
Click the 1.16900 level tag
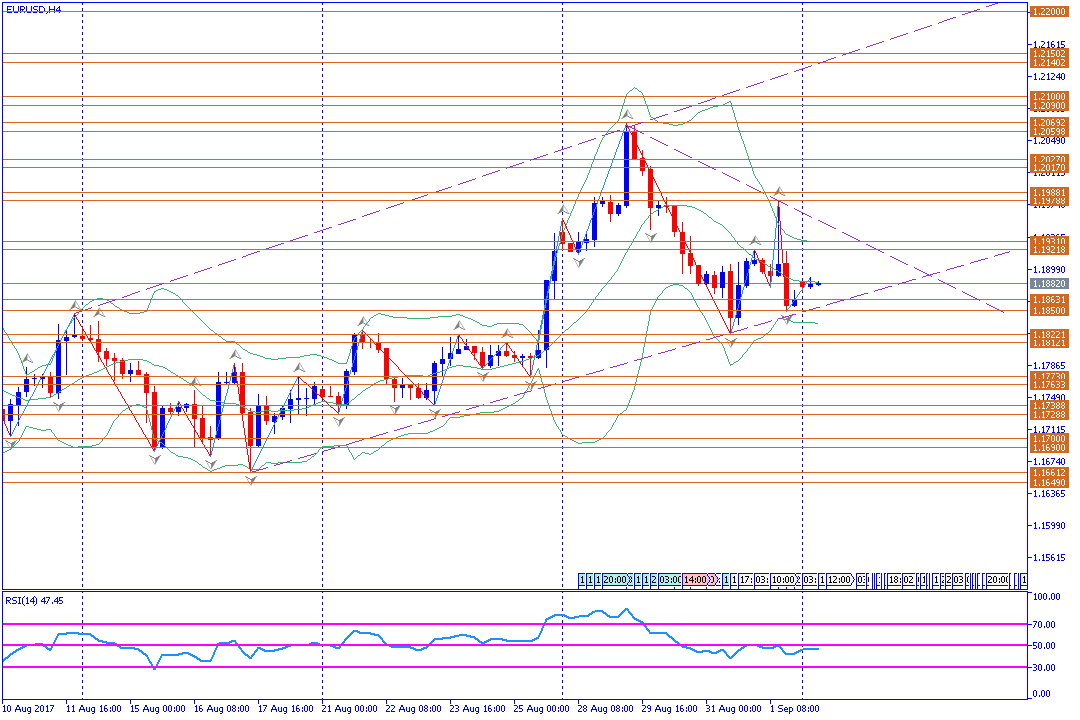pos(1050,448)
